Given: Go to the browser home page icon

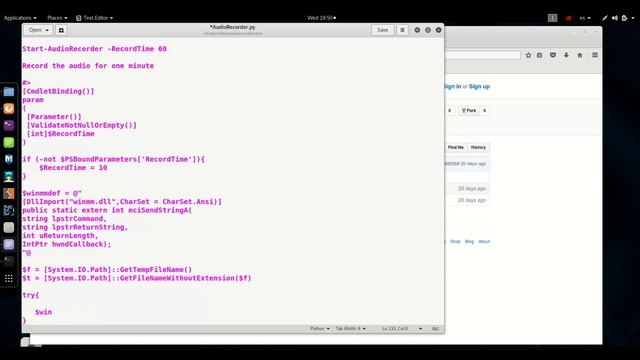Looking at the screenshot, I should click(580, 55).
